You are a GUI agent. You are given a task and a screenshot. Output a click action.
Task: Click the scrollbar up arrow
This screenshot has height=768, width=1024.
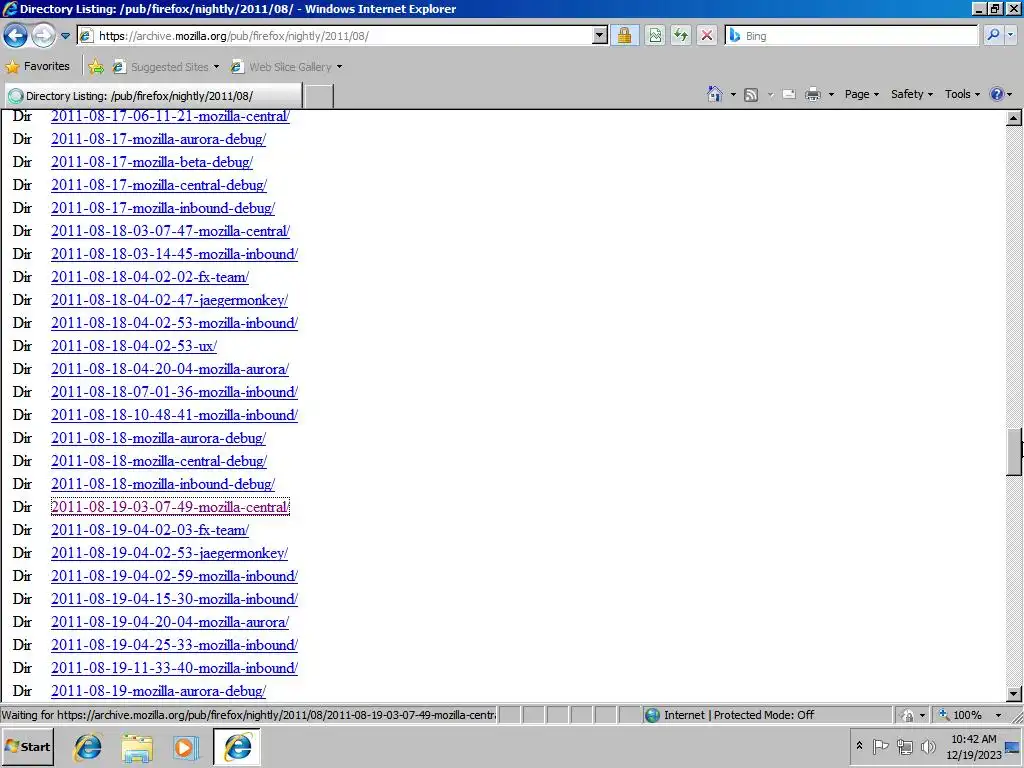(1014, 118)
